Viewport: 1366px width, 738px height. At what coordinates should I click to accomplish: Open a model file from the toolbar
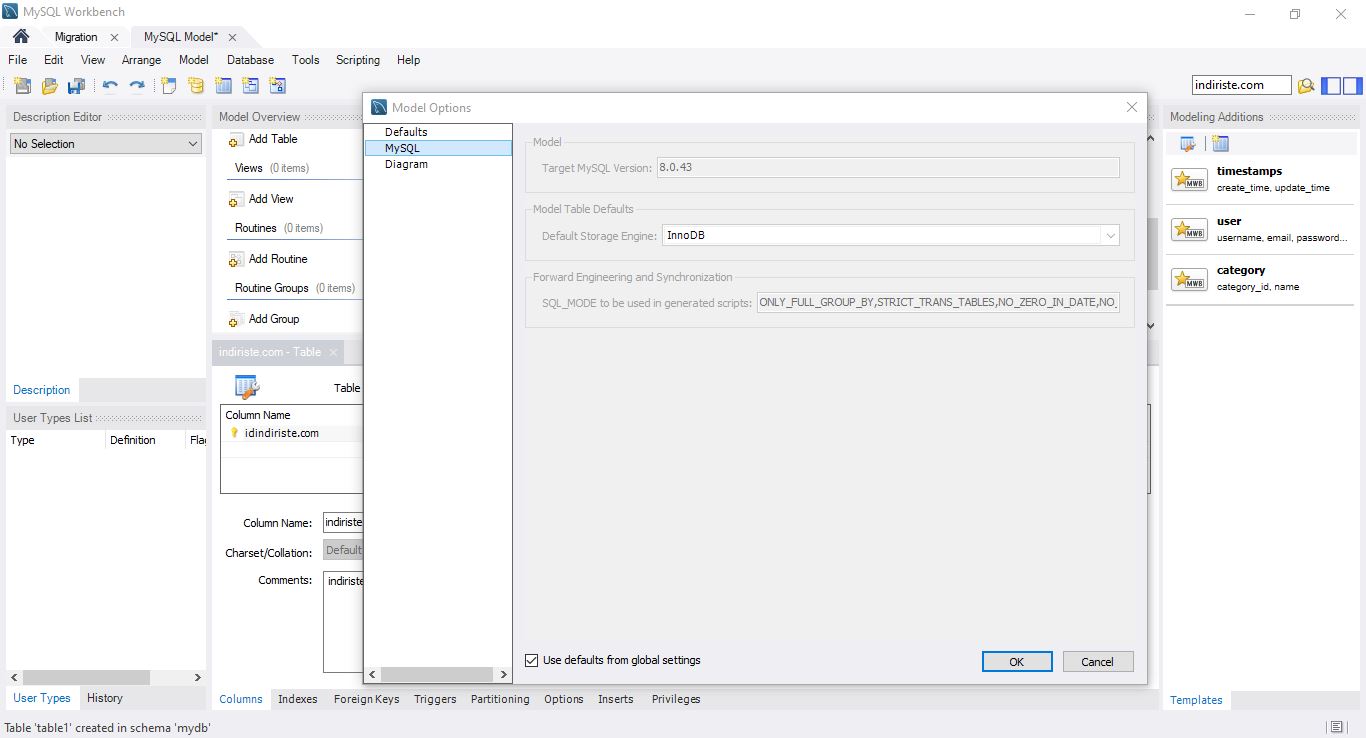(x=49, y=86)
